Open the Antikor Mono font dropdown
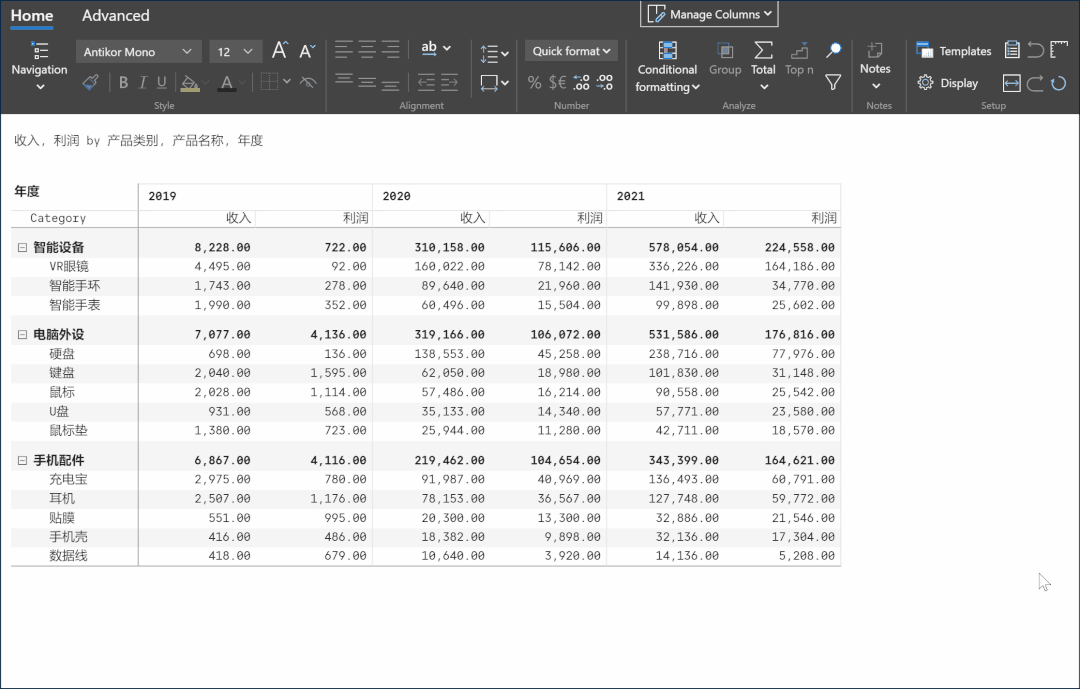The width and height of the screenshot is (1080, 689). [x=138, y=52]
